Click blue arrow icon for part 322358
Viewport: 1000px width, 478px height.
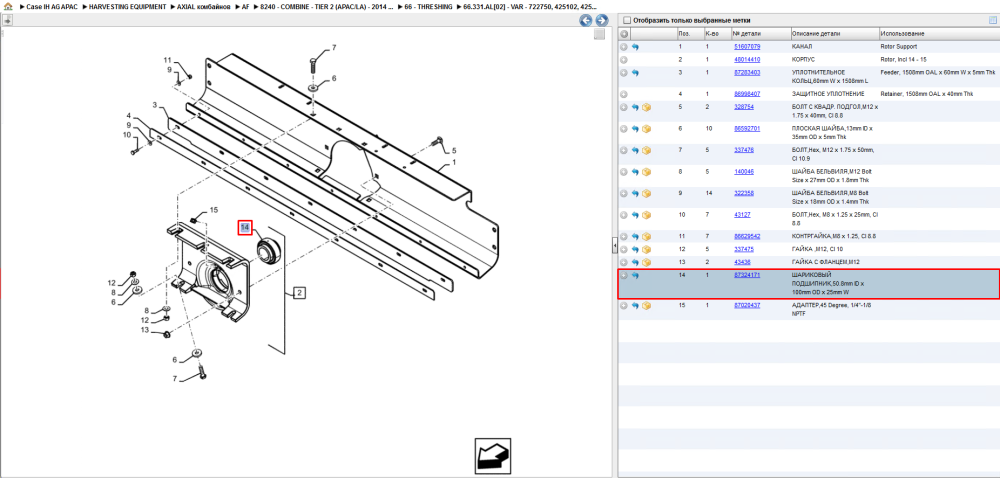click(x=635, y=193)
